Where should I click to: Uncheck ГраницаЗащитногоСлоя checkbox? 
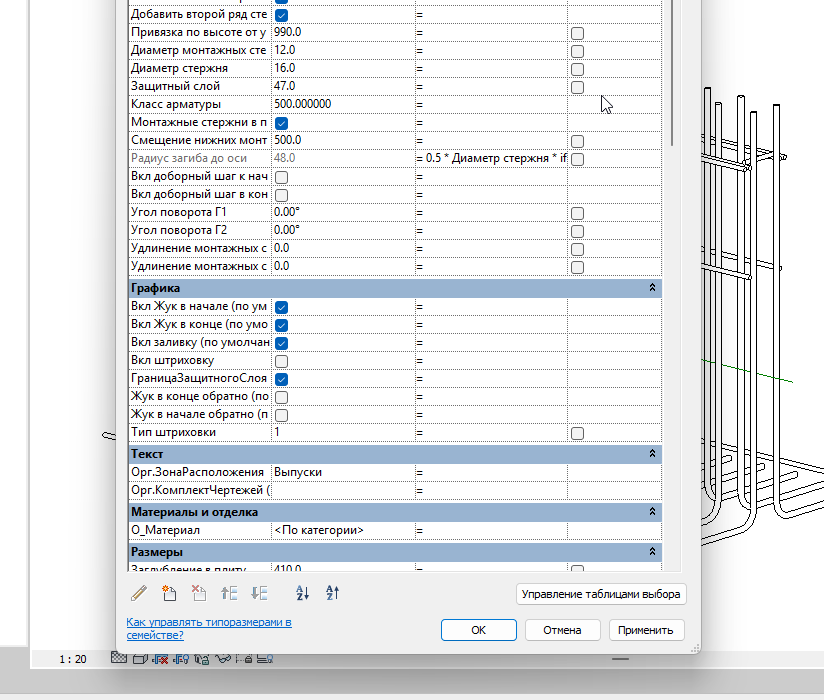282,379
